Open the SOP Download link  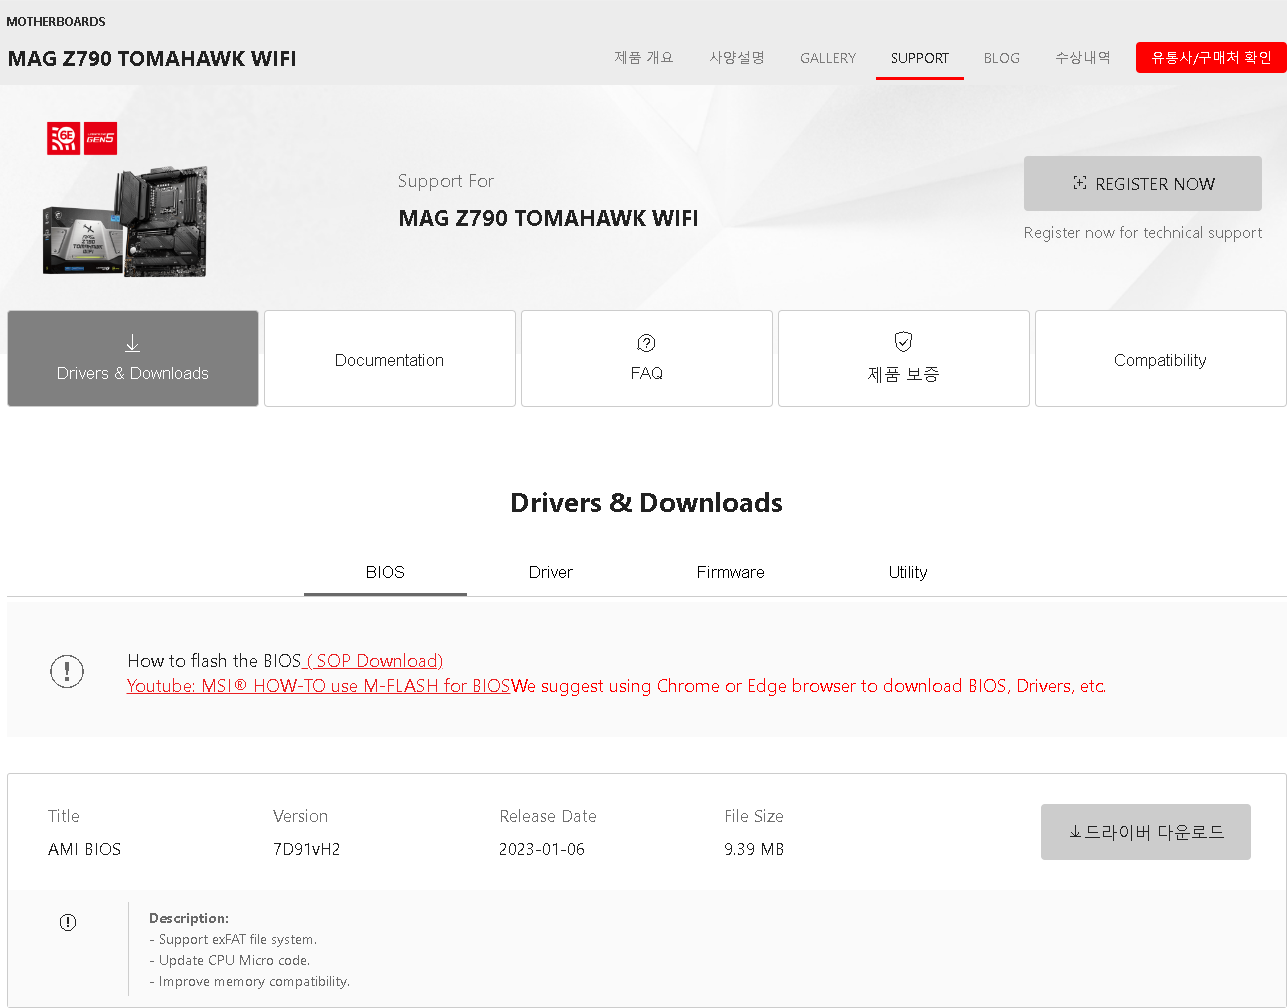pos(373,661)
